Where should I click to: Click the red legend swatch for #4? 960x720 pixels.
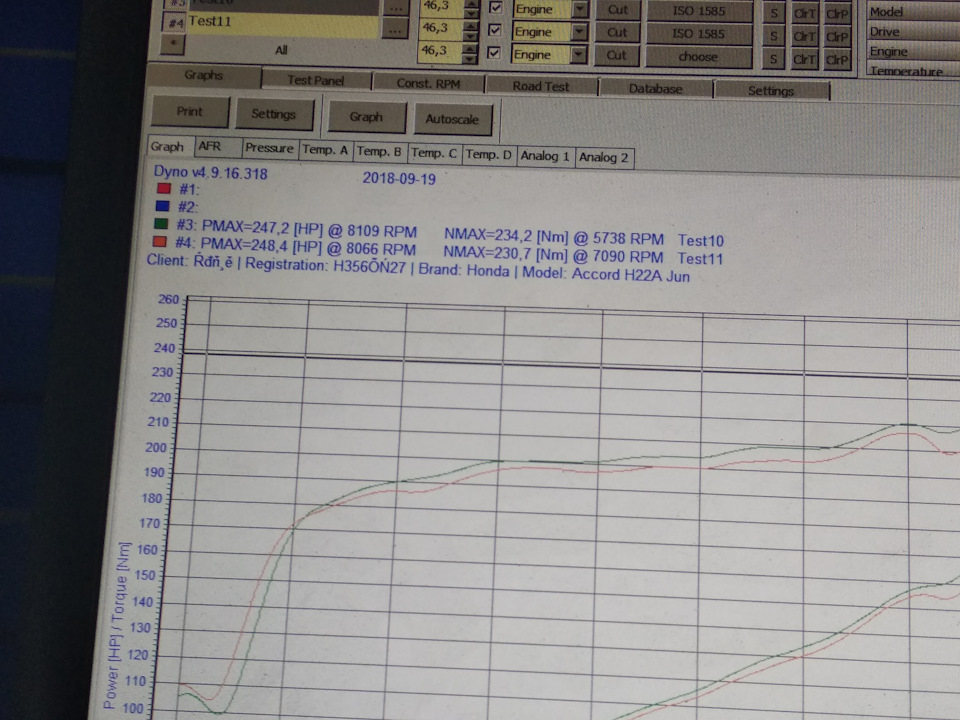pyautogui.click(x=160, y=242)
